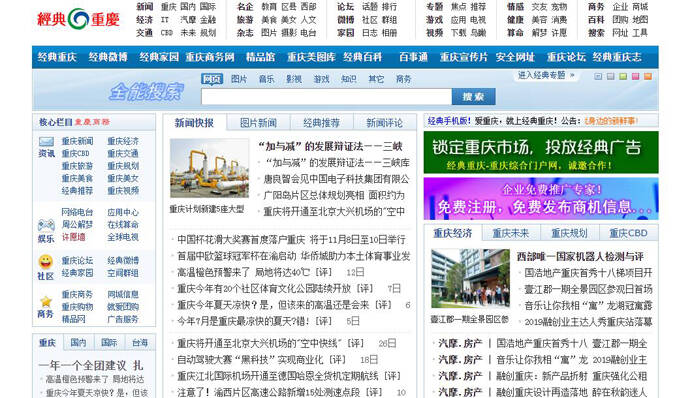Click inside the 全能搜索 search text box
The width and height of the screenshot is (690, 398).
coord(327,97)
